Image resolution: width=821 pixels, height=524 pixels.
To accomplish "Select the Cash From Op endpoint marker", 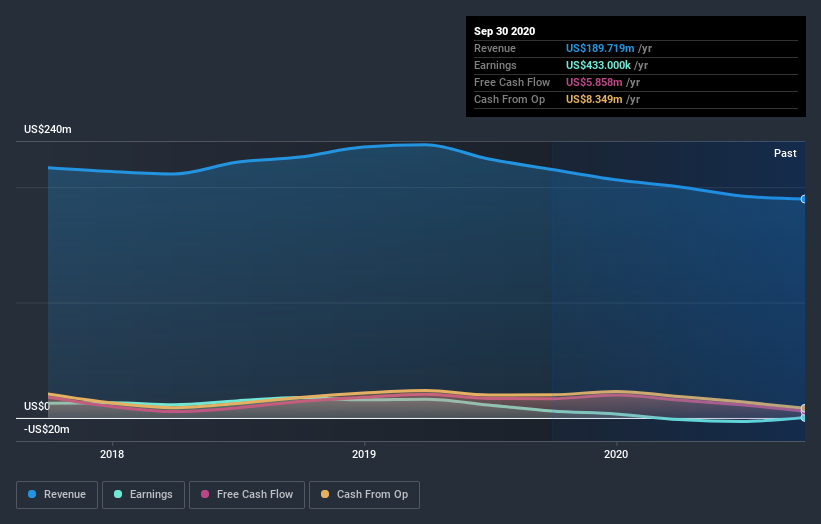I will pos(804,408).
